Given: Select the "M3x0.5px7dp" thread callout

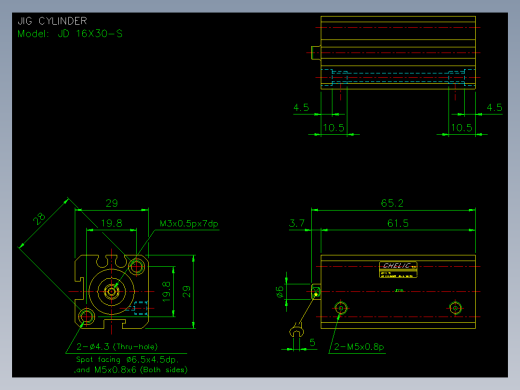Looking at the screenshot, I should [x=189, y=223].
